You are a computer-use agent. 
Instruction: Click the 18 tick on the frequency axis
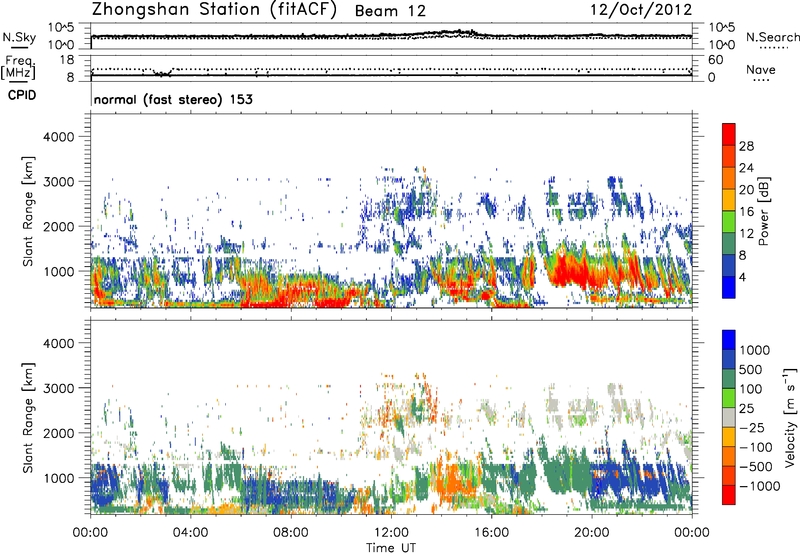pyautogui.click(x=67, y=60)
